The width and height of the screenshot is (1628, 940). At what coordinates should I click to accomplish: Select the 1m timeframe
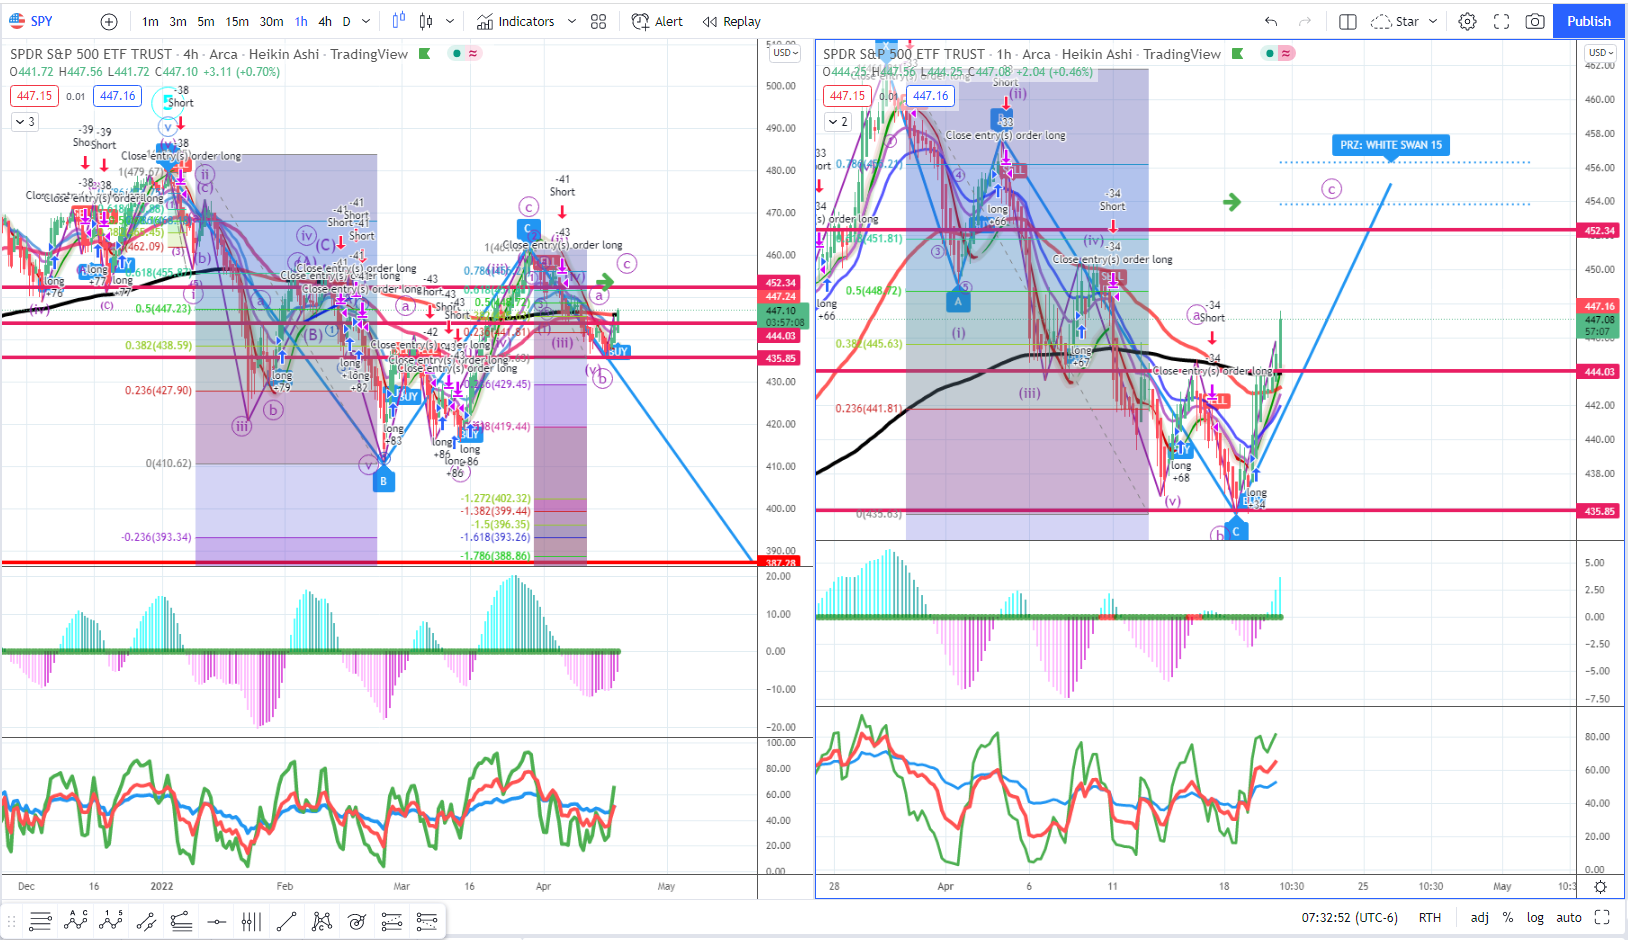pyautogui.click(x=150, y=22)
